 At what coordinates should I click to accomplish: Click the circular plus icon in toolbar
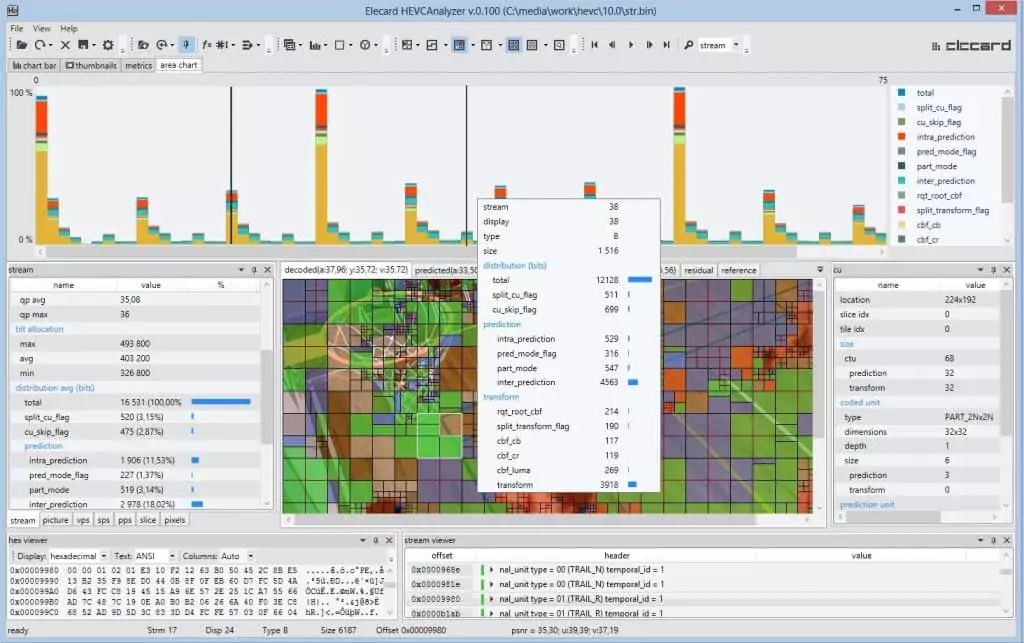[x=161, y=45]
